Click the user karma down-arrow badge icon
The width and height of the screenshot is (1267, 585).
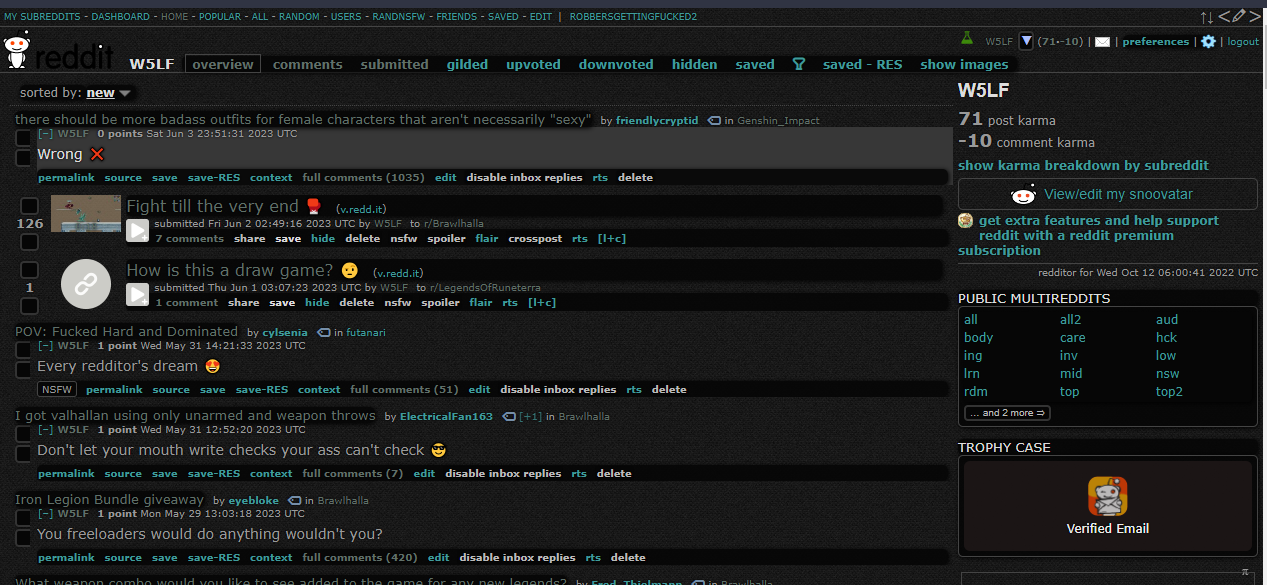pyautogui.click(x=1026, y=41)
